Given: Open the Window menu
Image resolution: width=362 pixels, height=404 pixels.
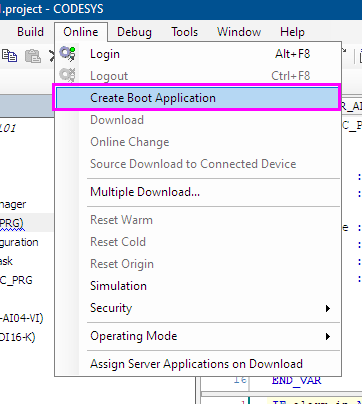Looking at the screenshot, I should 239,32.
